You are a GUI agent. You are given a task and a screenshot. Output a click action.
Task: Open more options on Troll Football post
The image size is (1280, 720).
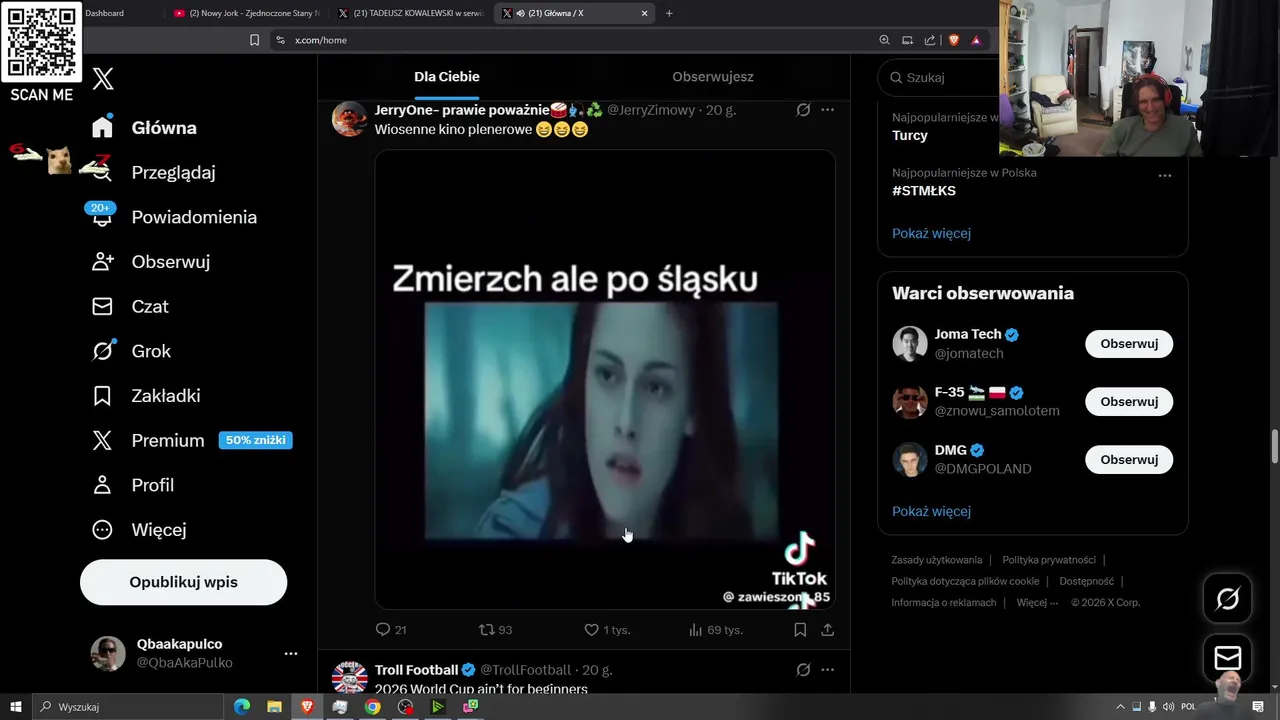click(827, 669)
